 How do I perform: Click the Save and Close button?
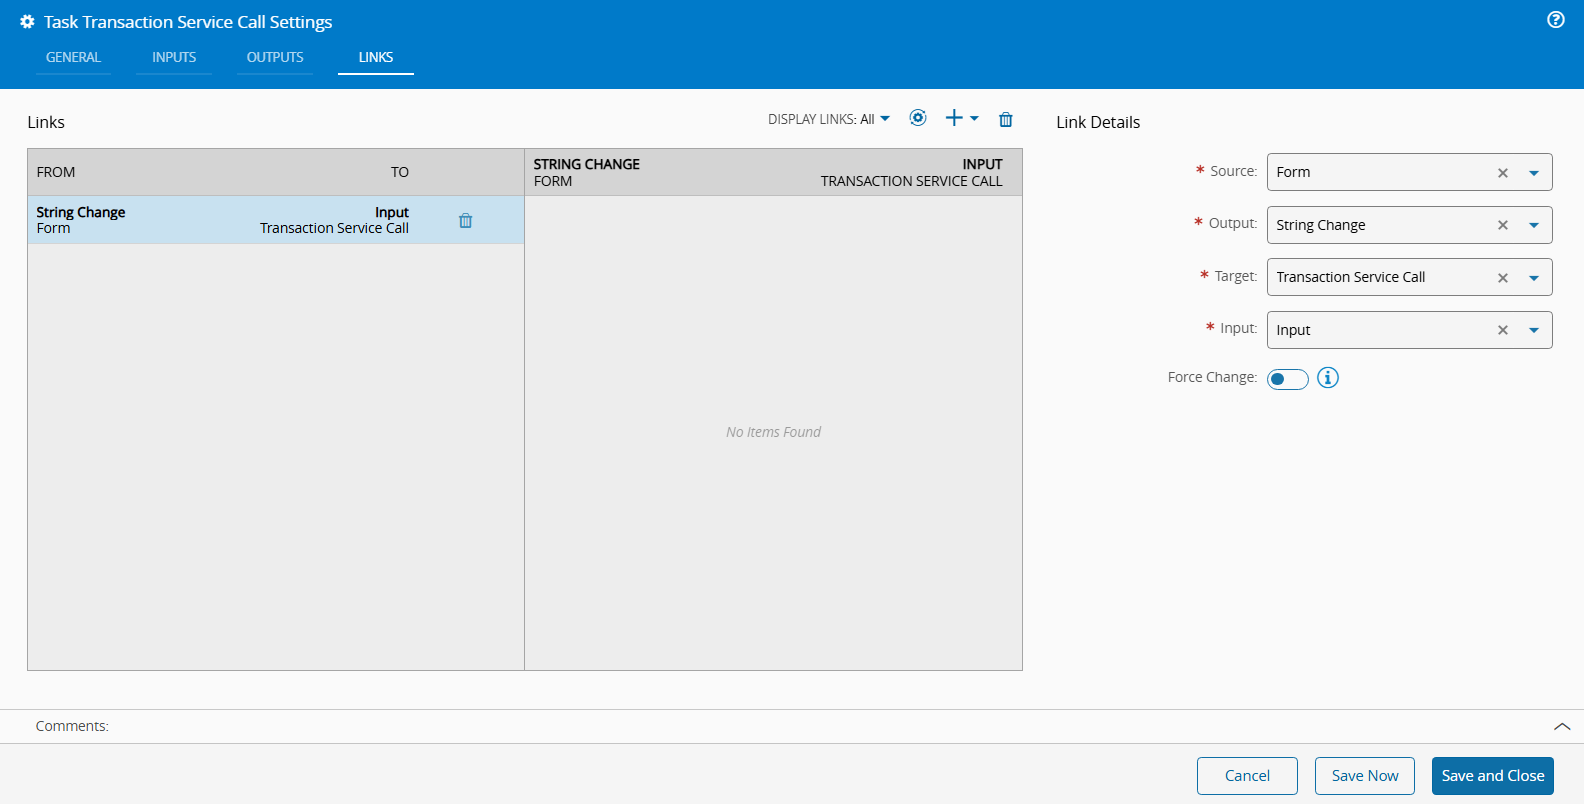pyautogui.click(x=1492, y=776)
